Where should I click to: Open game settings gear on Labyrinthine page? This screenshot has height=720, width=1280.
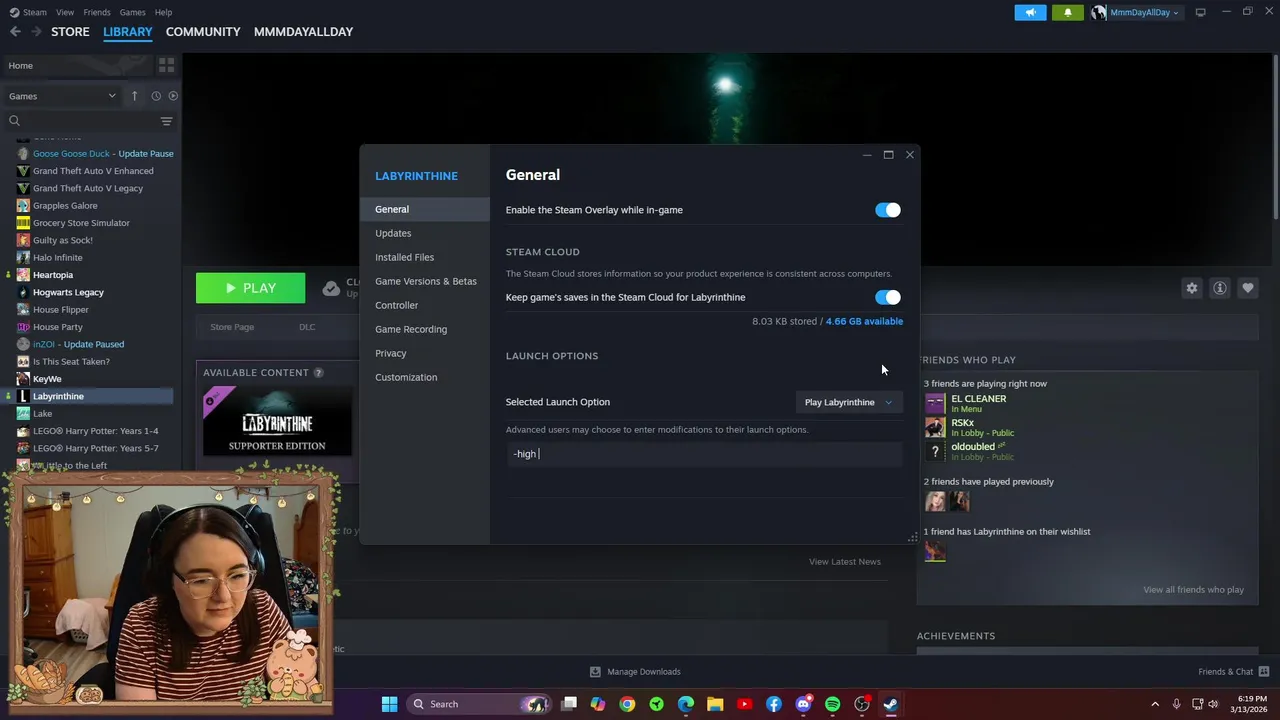1192,288
